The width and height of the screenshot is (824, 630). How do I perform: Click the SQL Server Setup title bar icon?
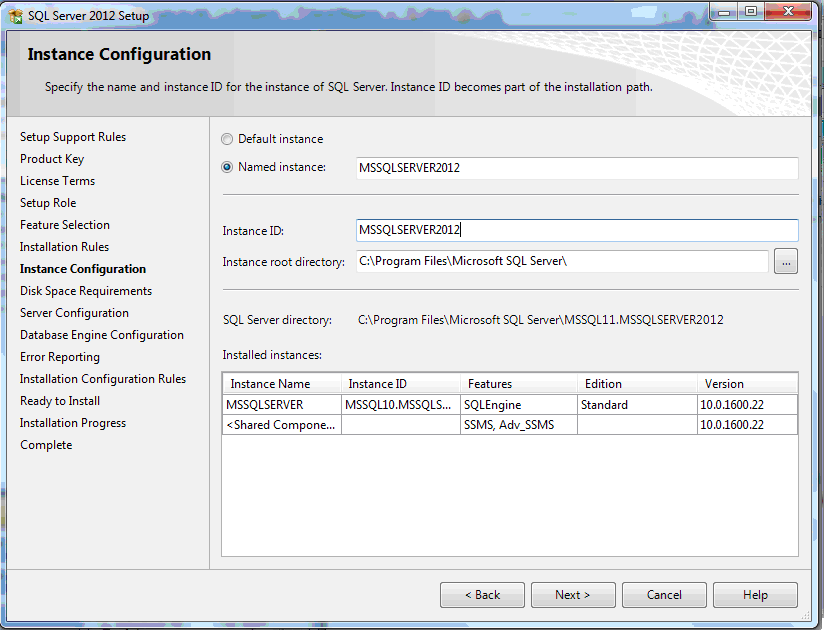pos(16,15)
